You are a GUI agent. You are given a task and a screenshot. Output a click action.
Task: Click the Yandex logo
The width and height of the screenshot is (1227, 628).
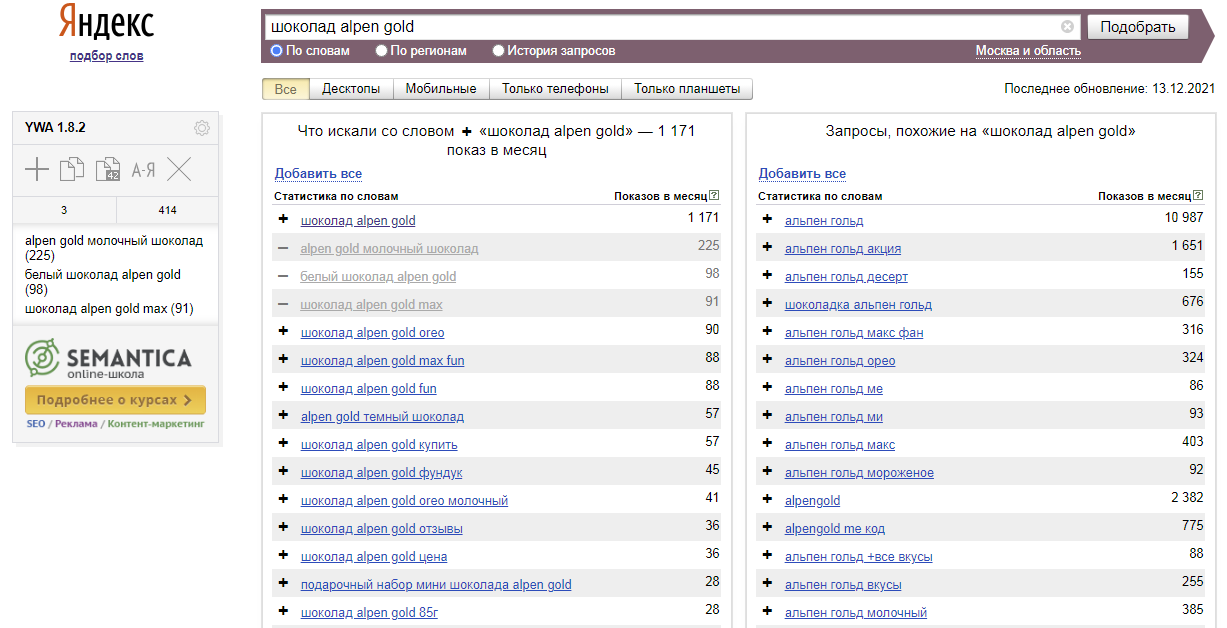(107, 23)
